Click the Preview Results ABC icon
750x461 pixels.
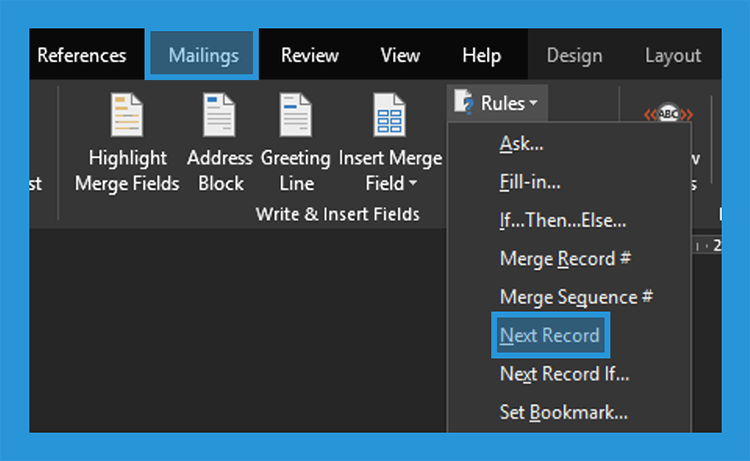click(668, 114)
